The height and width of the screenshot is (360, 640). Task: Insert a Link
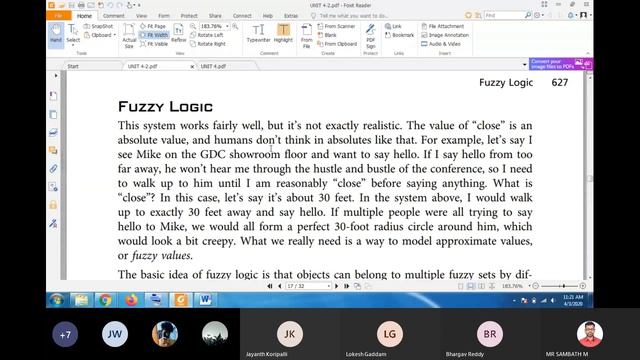tap(393, 26)
